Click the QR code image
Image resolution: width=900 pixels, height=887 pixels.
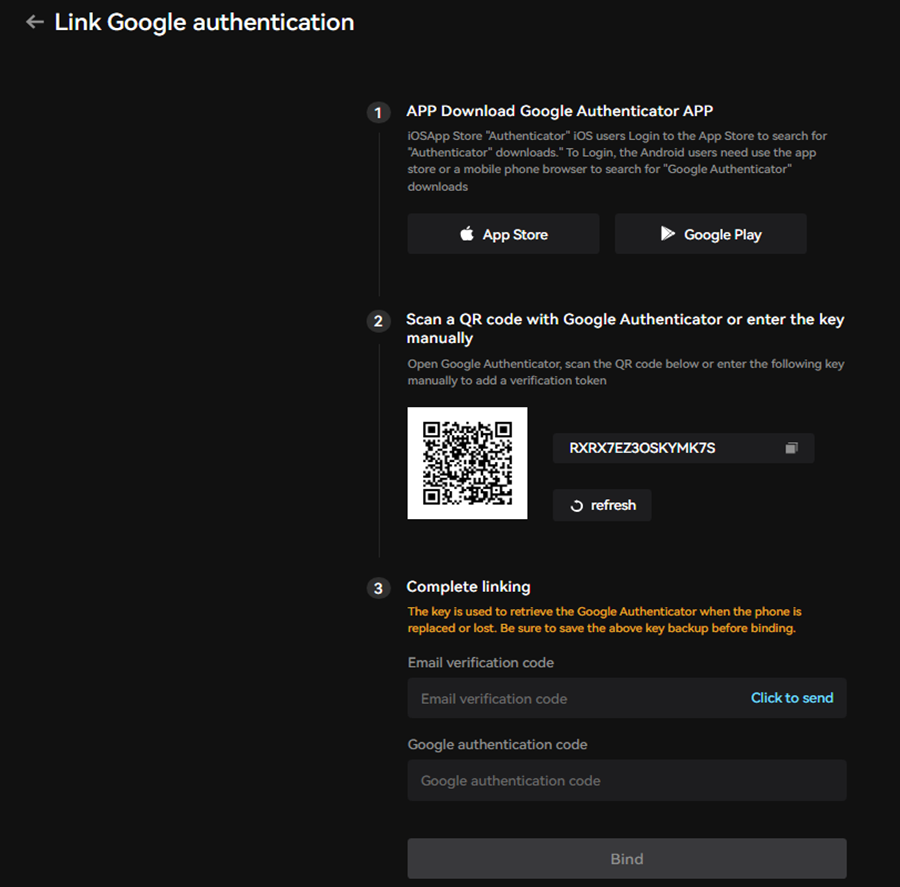tap(467, 463)
